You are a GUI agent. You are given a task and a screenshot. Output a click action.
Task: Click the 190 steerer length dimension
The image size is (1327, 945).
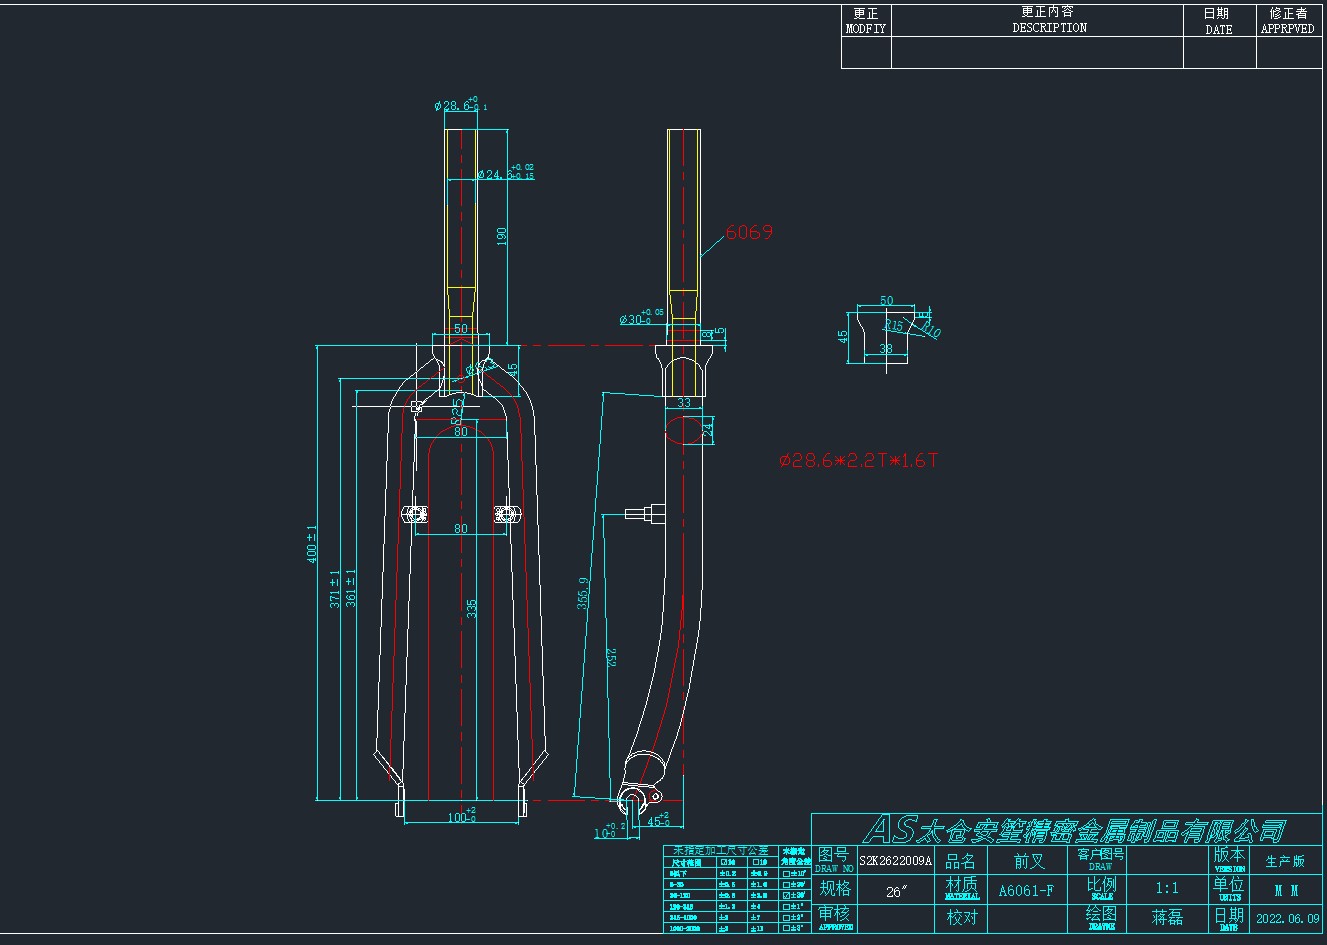[x=502, y=236]
